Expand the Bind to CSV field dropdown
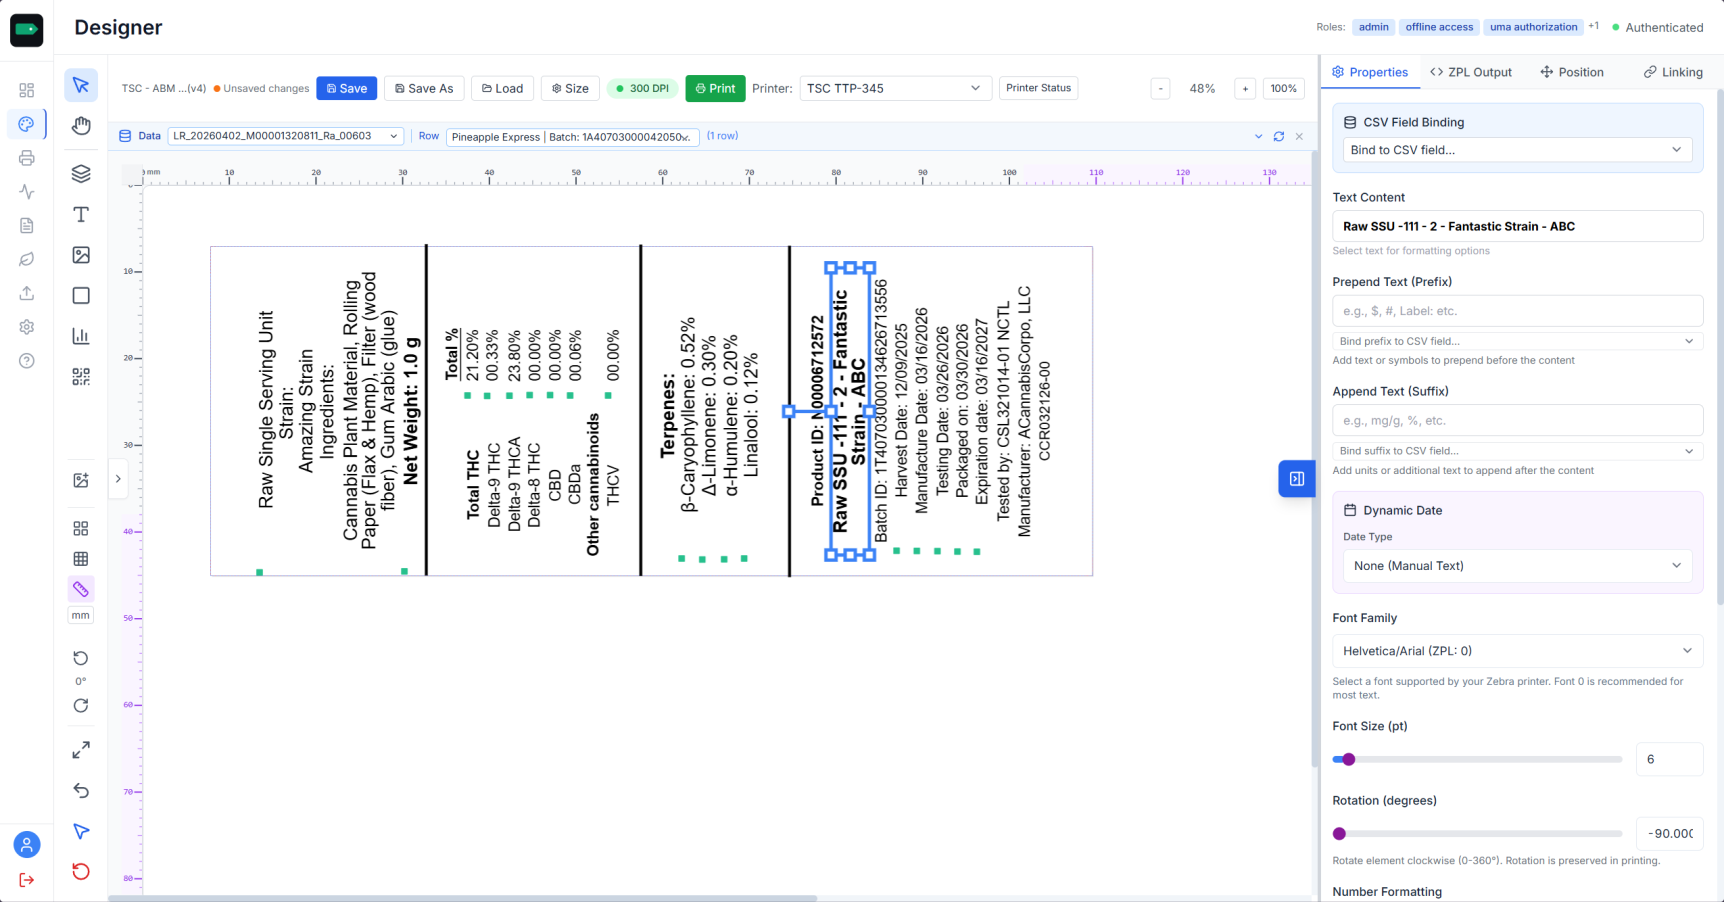The width and height of the screenshot is (1724, 902). 1516,150
